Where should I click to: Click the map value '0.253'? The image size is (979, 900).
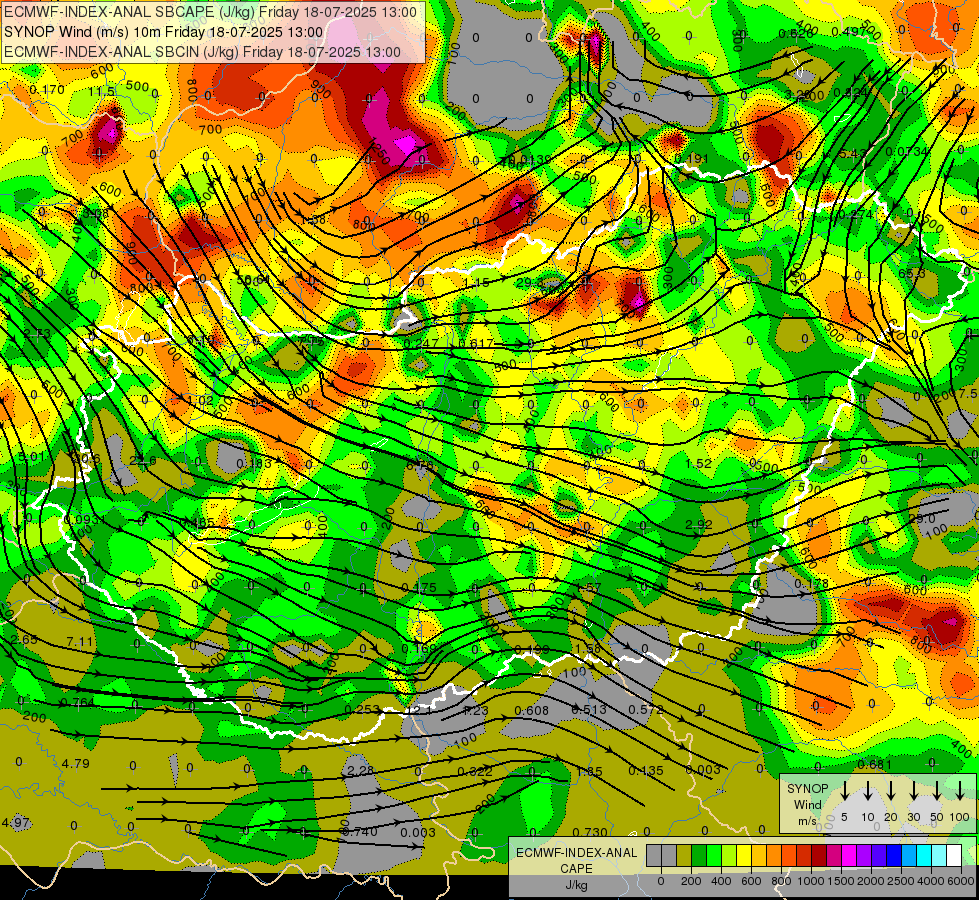pos(362,710)
